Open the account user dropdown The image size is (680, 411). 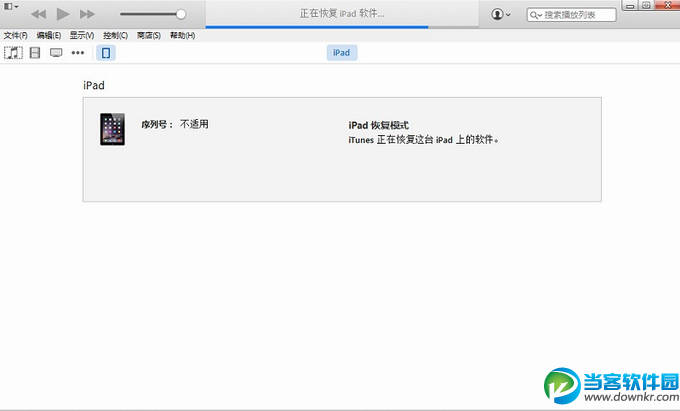[x=501, y=14]
